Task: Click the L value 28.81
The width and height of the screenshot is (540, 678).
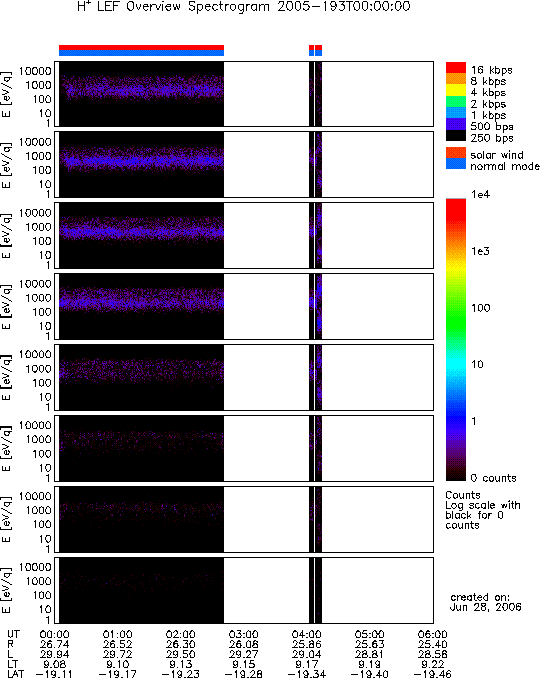Action: click(369, 654)
